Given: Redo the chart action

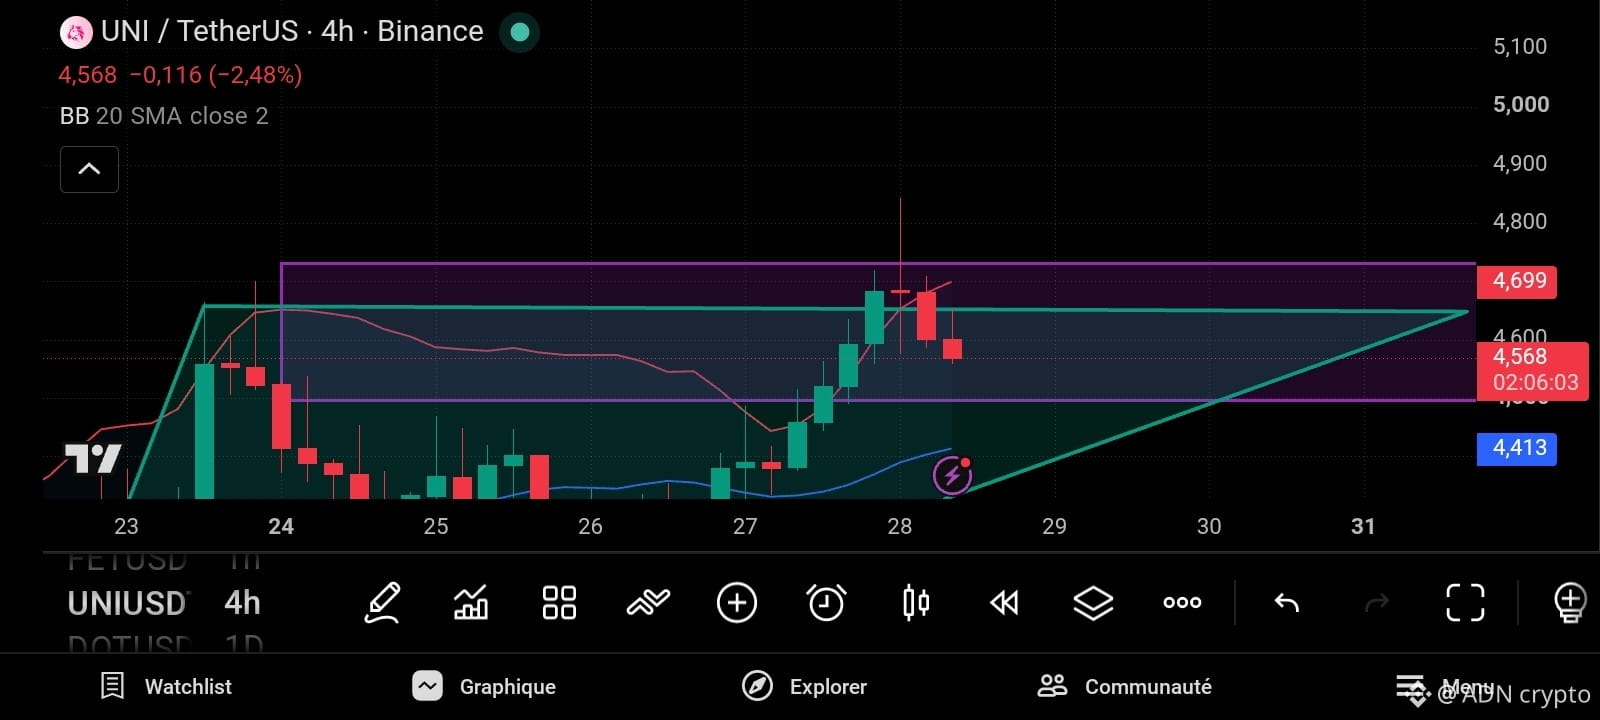Looking at the screenshot, I should click(x=1377, y=602).
